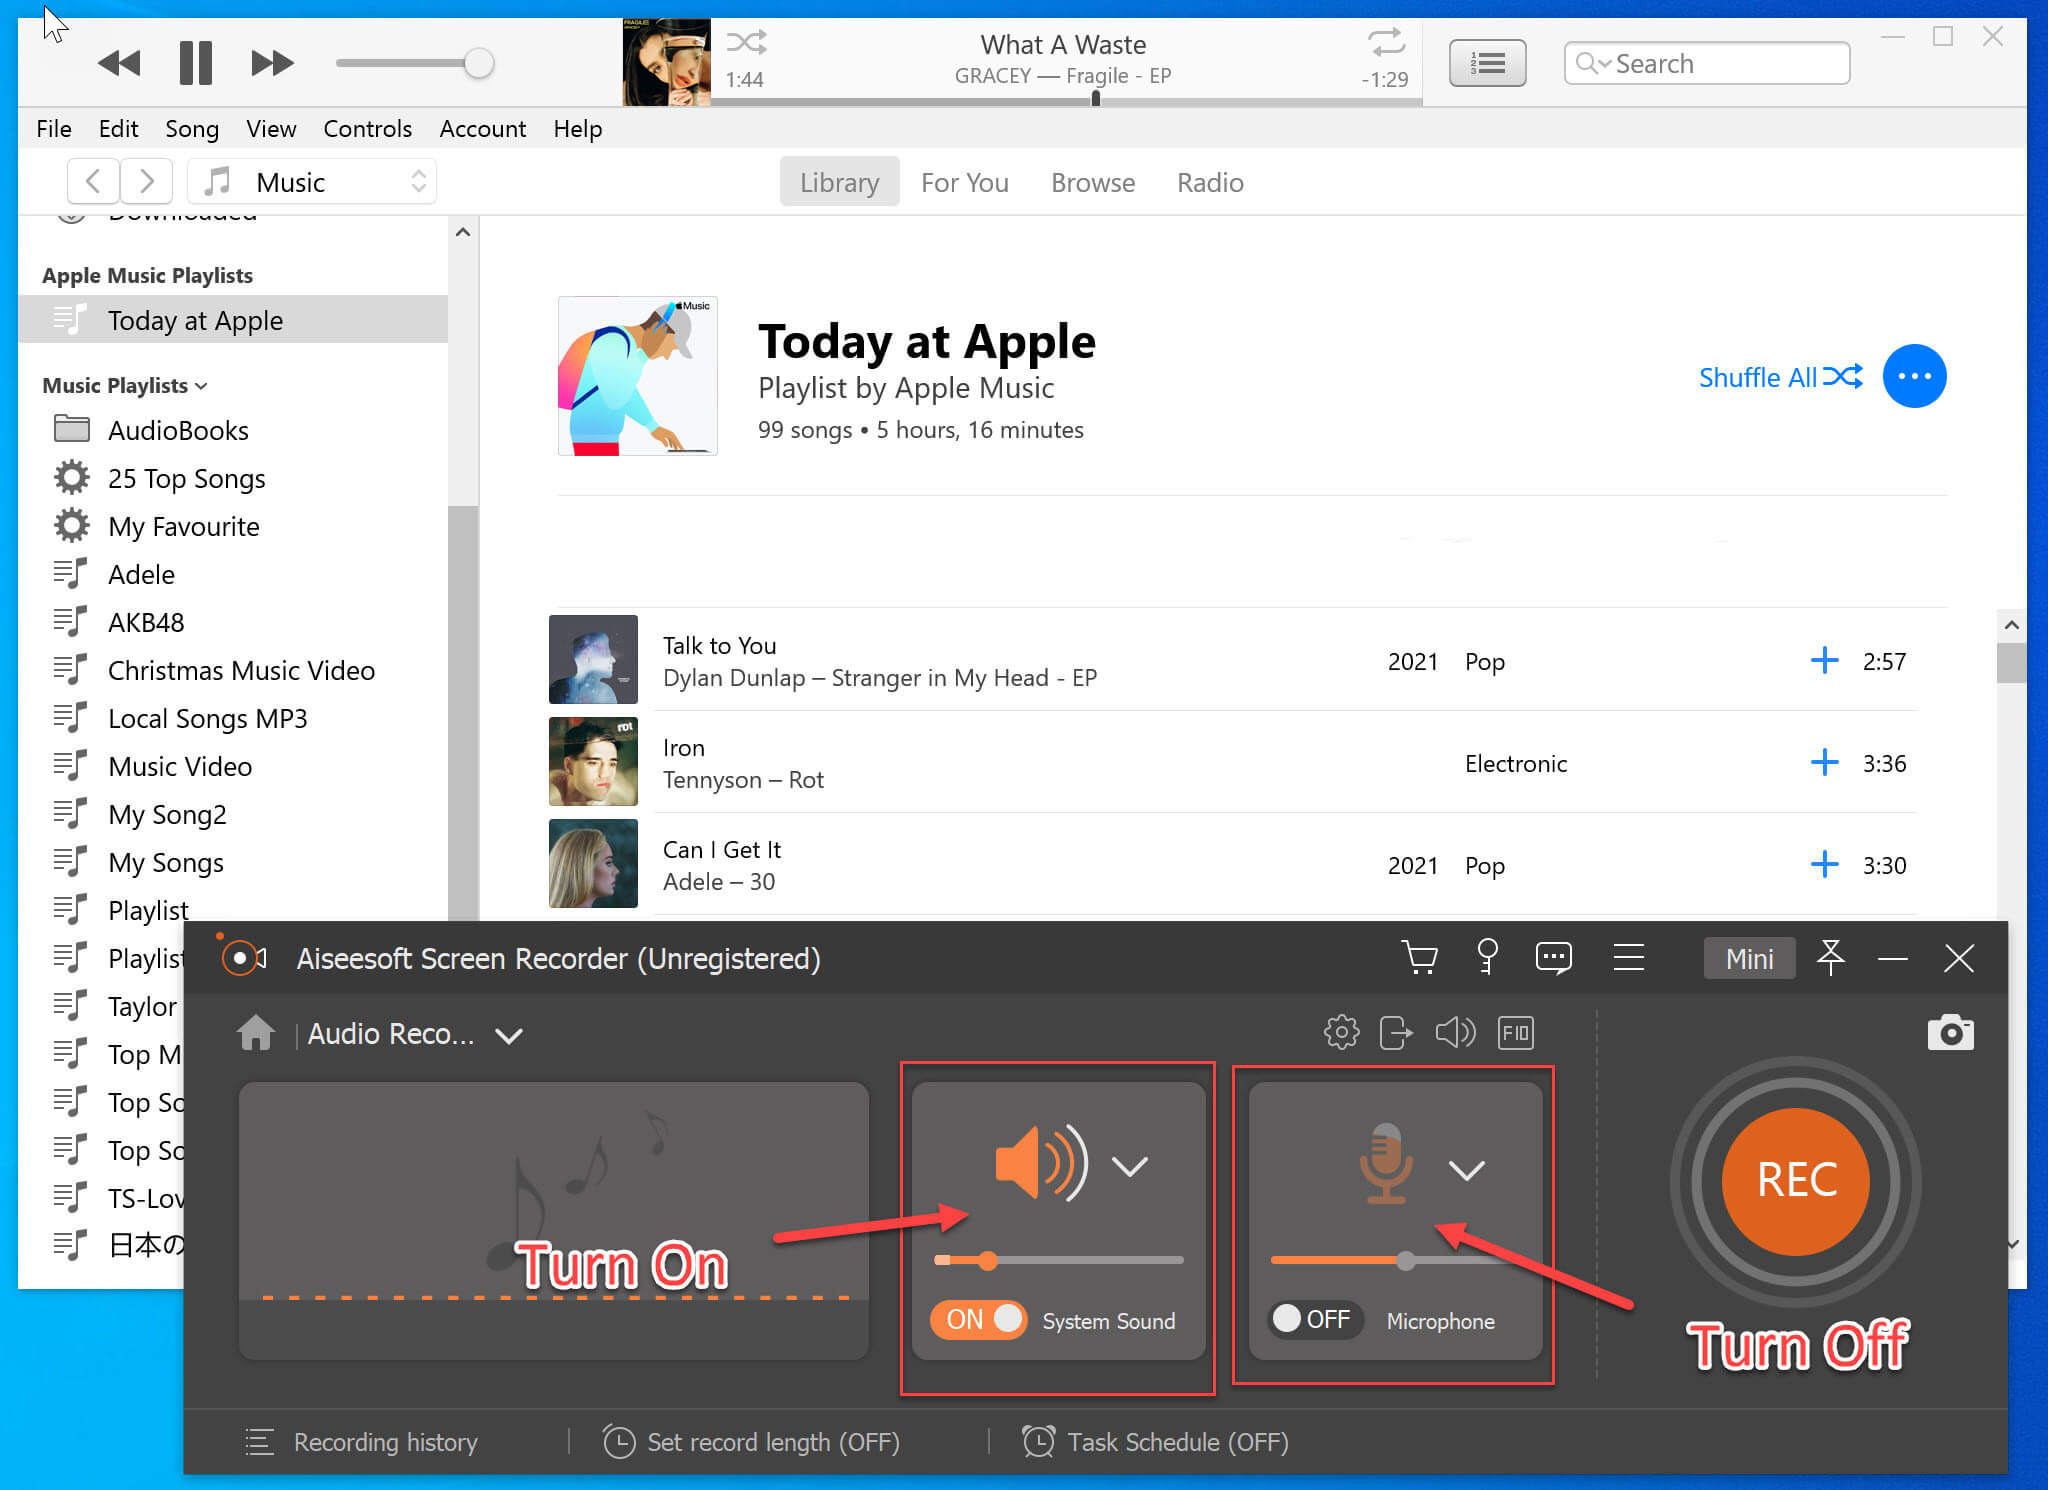Image resolution: width=2048 pixels, height=1490 pixels.
Task: Add Talk to You to library
Action: click(1824, 660)
